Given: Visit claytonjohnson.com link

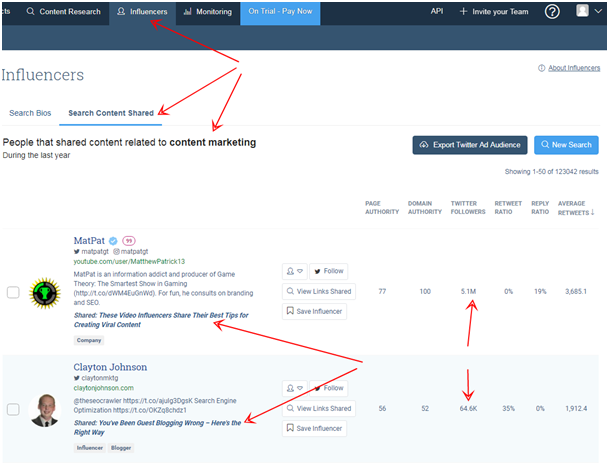Looking at the screenshot, I should click(x=104, y=388).
